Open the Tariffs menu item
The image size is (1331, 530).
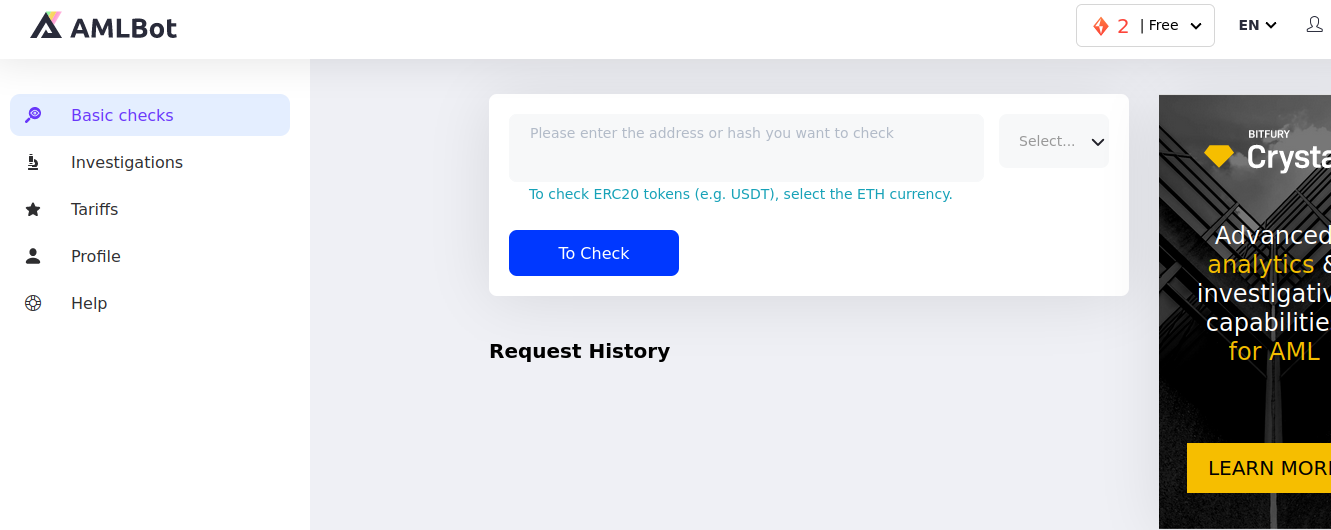pyautogui.click(x=95, y=209)
